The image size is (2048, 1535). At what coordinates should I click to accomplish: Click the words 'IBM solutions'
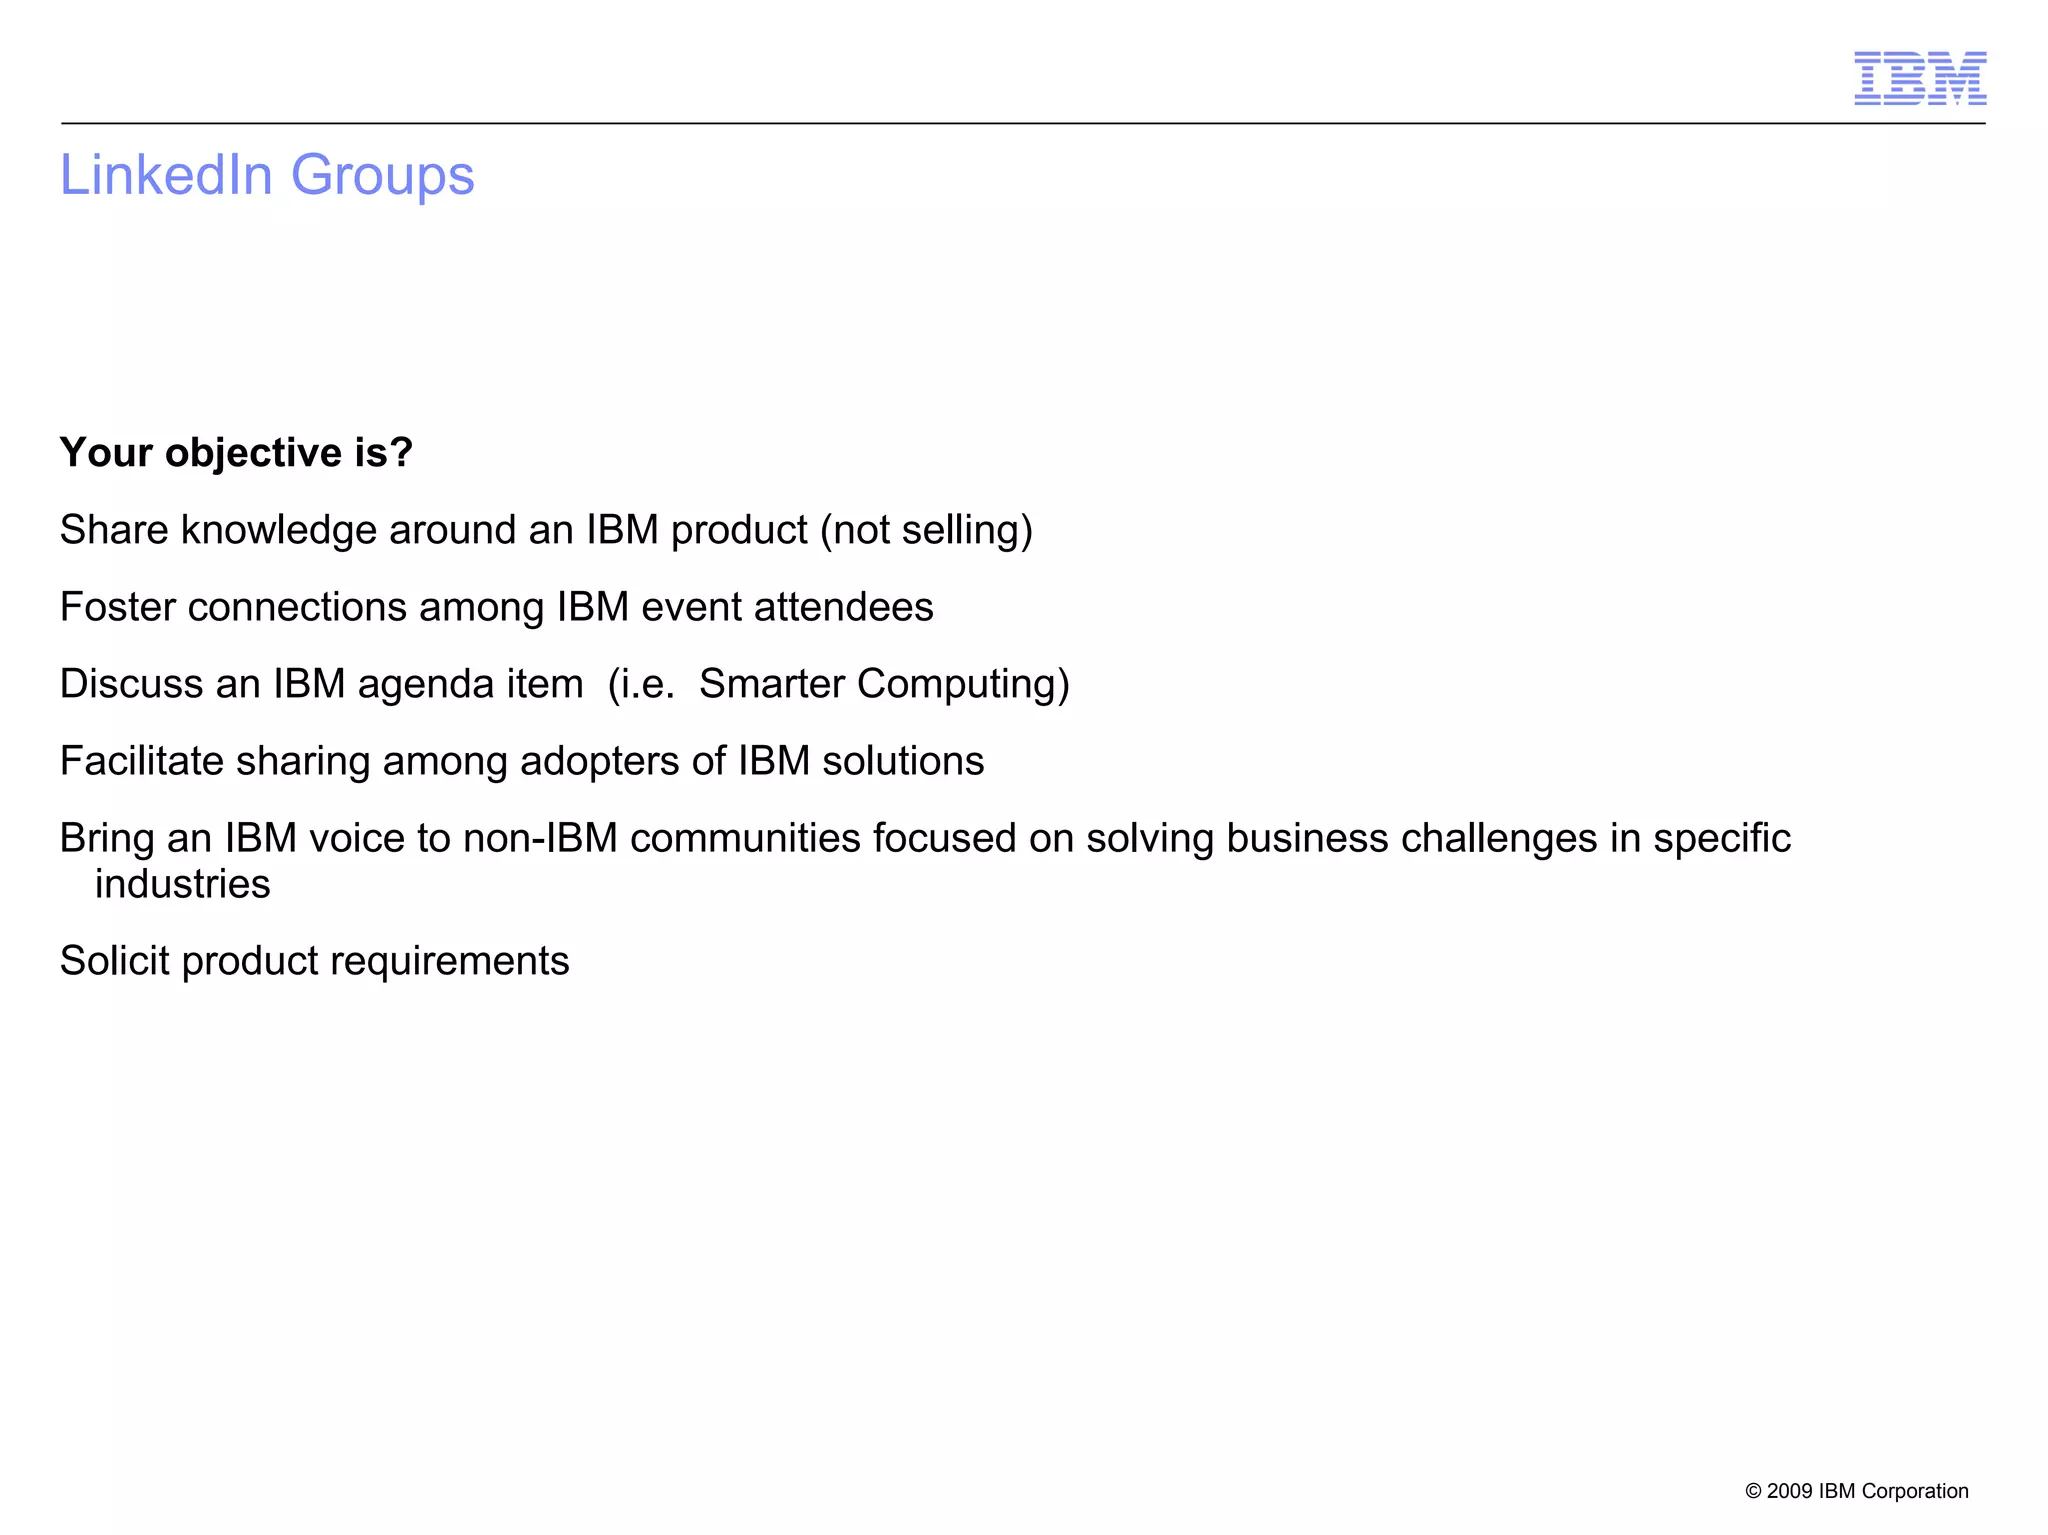click(861, 761)
